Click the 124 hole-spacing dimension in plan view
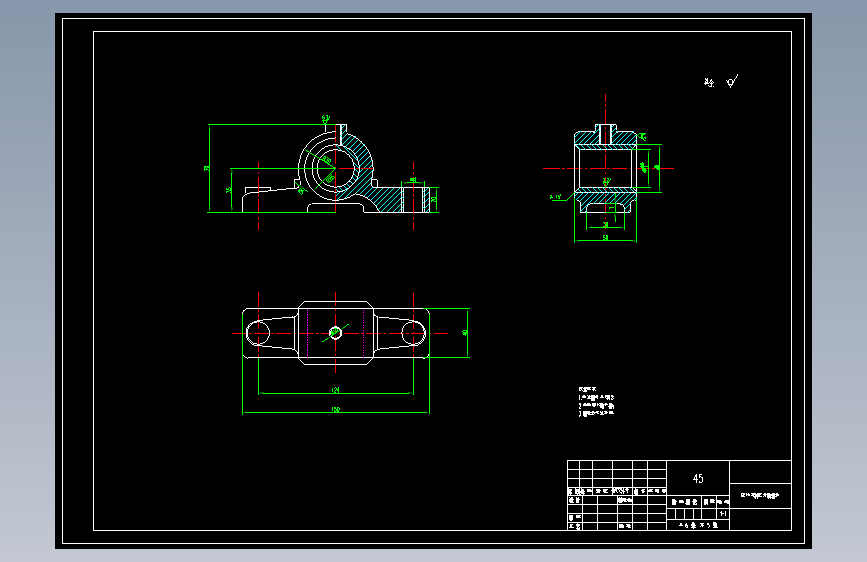This screenshot has height=562, width=867. coord(335,390)
